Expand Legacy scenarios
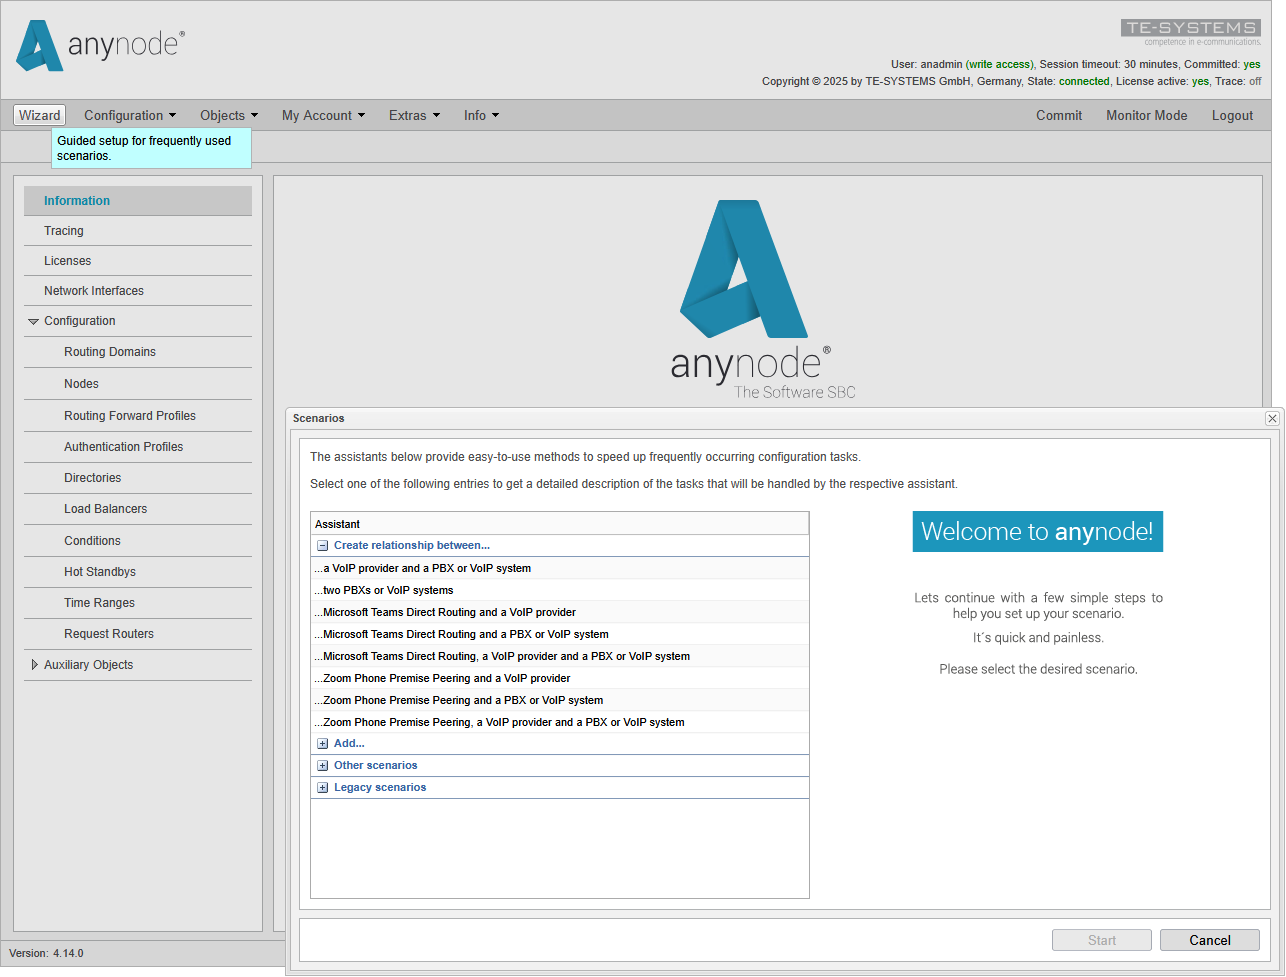The image size is (1286, 977). pyautogui.click(x=321, y=787)
